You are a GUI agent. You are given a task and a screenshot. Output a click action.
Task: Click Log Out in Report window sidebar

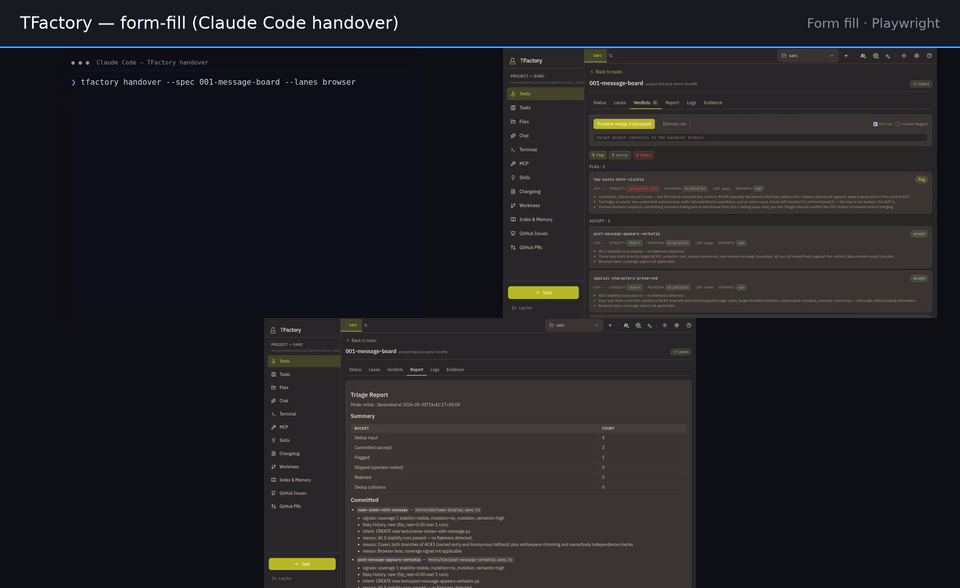tap(282, 578)
